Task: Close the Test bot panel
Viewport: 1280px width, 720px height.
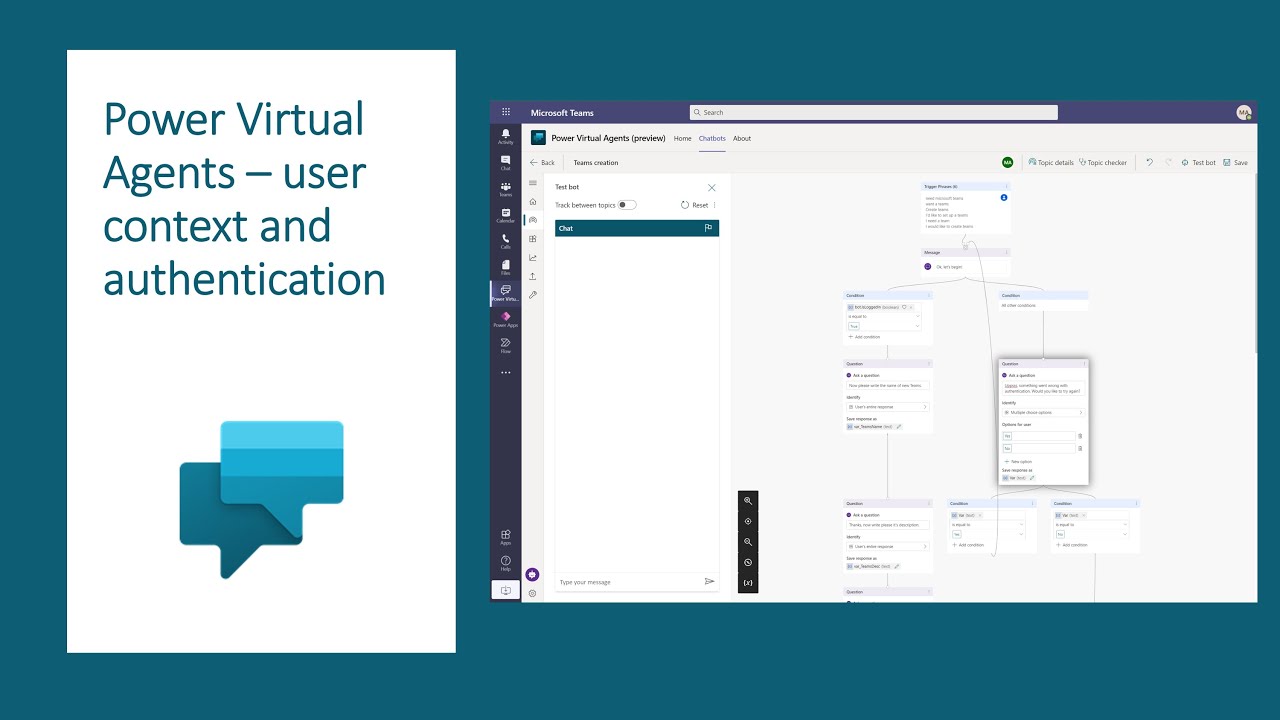Action: tap(712, 187)
